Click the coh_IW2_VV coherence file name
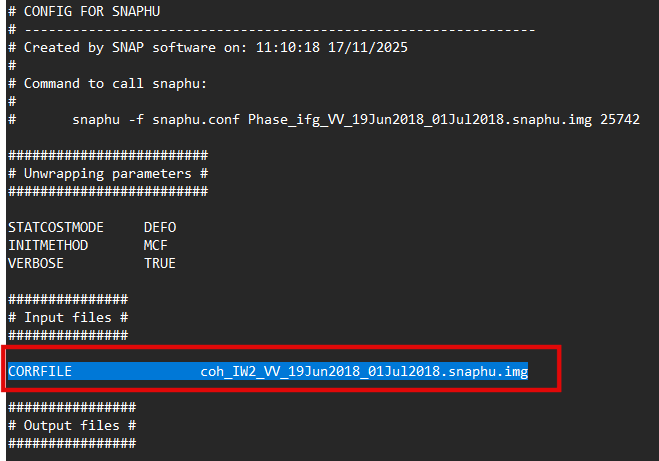The width and height of the screenshot is (659, 461). pyautogui.click(x=364, y=372)
